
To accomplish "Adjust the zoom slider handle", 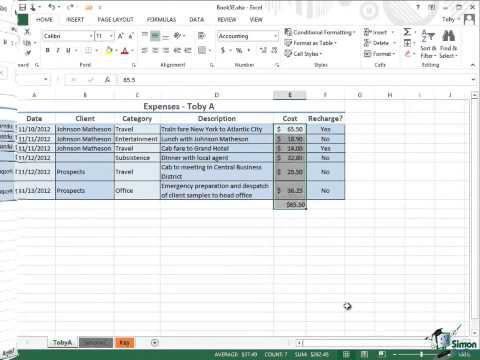I will tap(422, 354).
